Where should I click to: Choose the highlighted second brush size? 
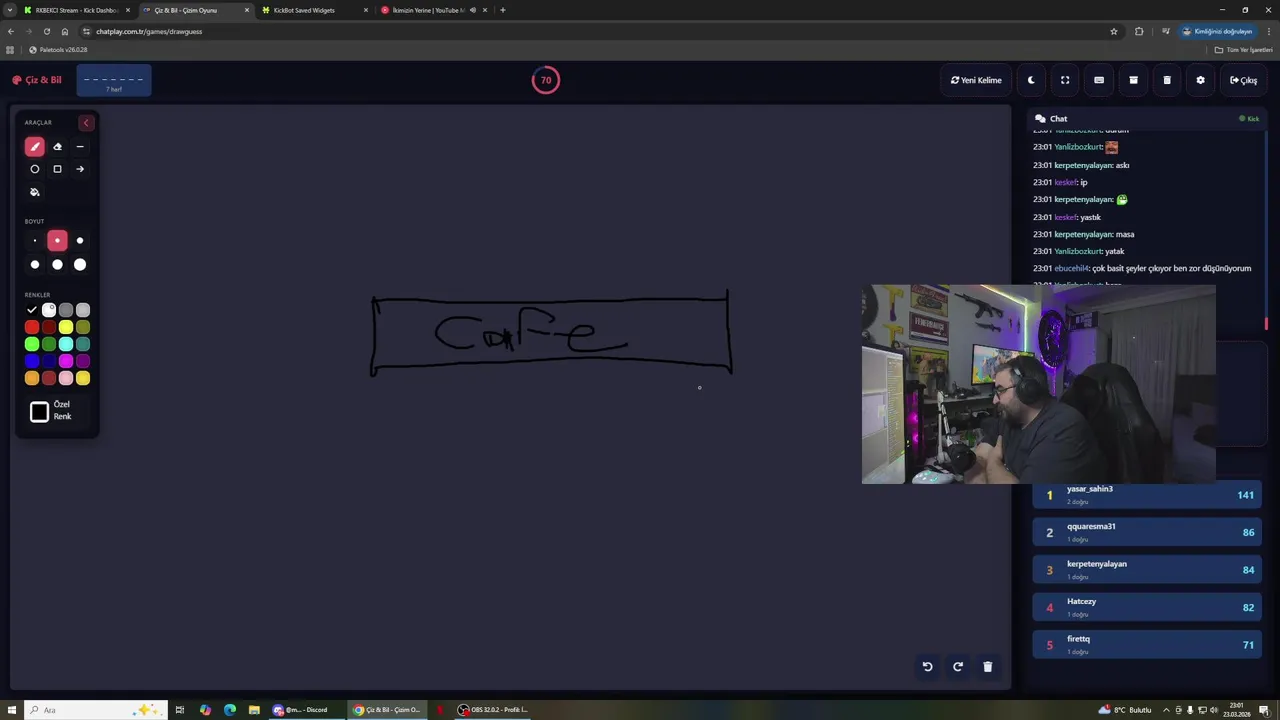[x=57, y=241]
